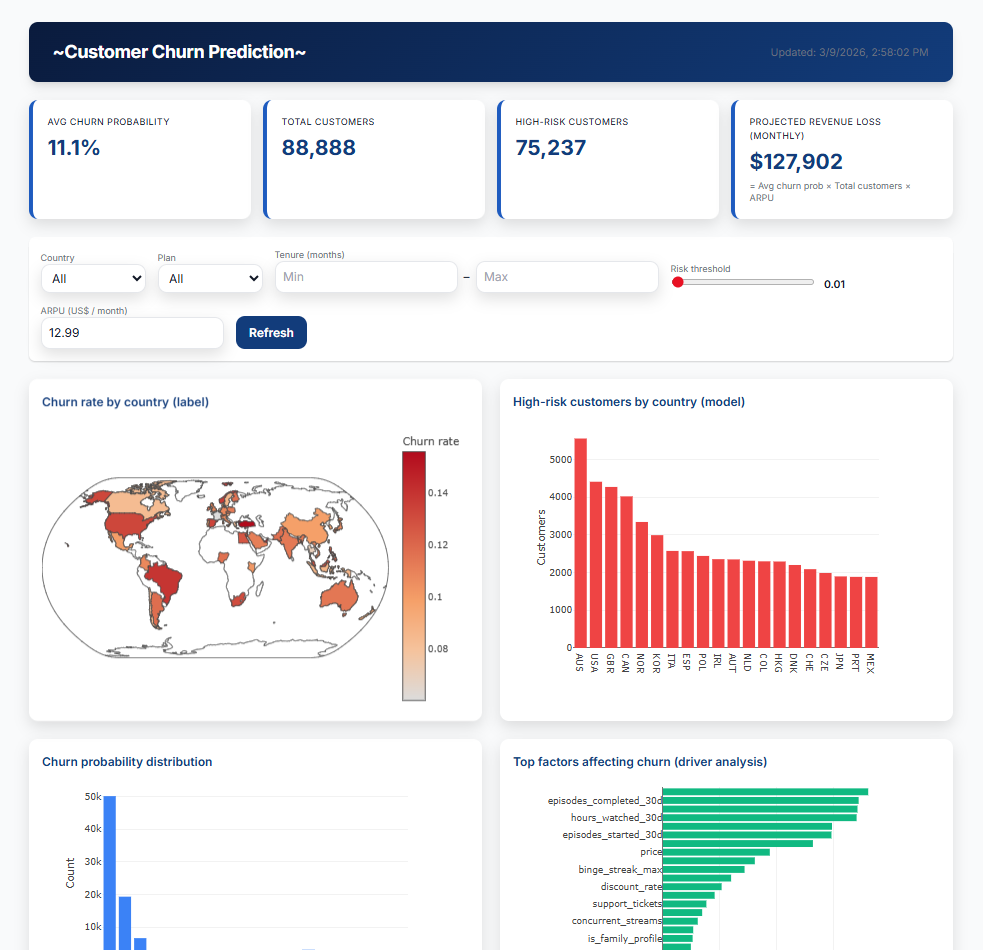
Task: Click the KOR bar in high-risk chart
Action: [x=657, y=591]
